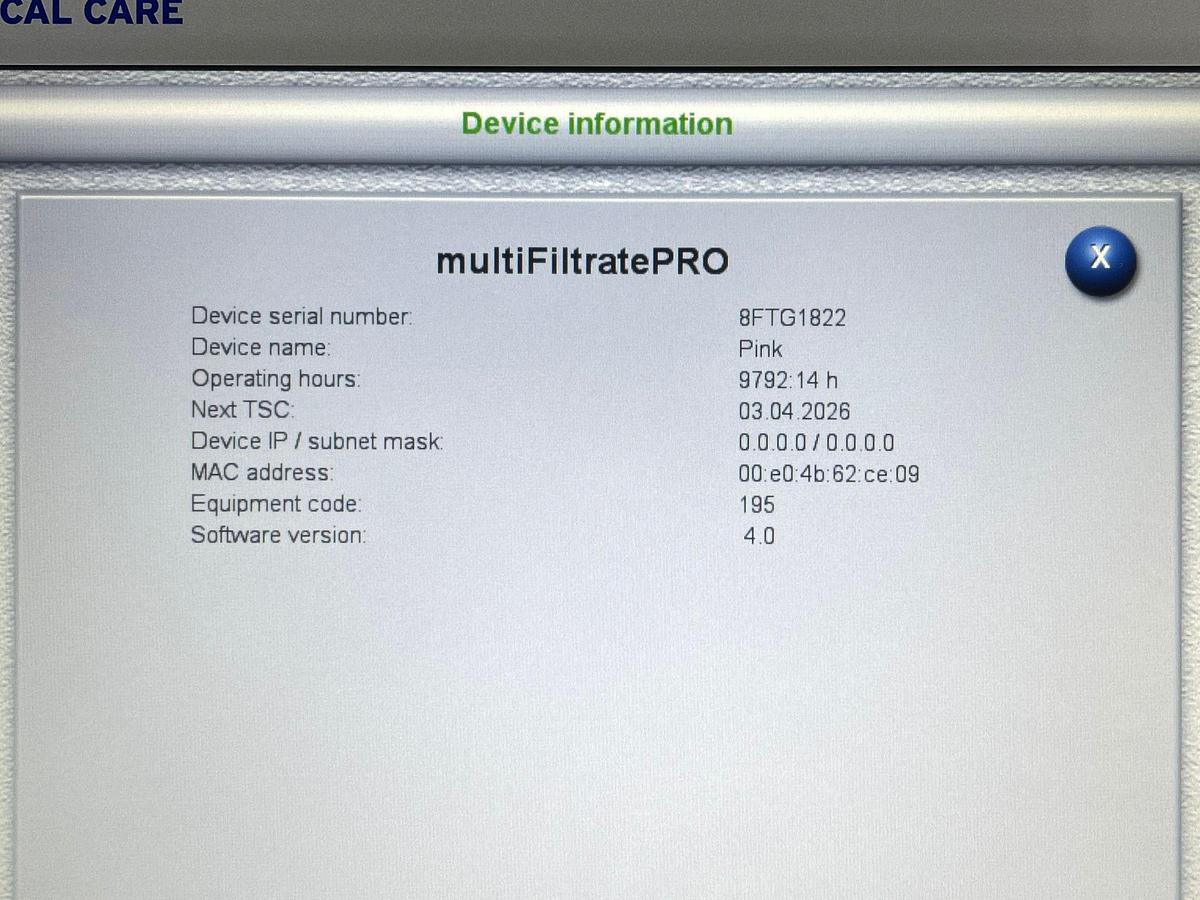
Task: Select the Next TSC date 03.04.2026
Action: tap(794, 411)
